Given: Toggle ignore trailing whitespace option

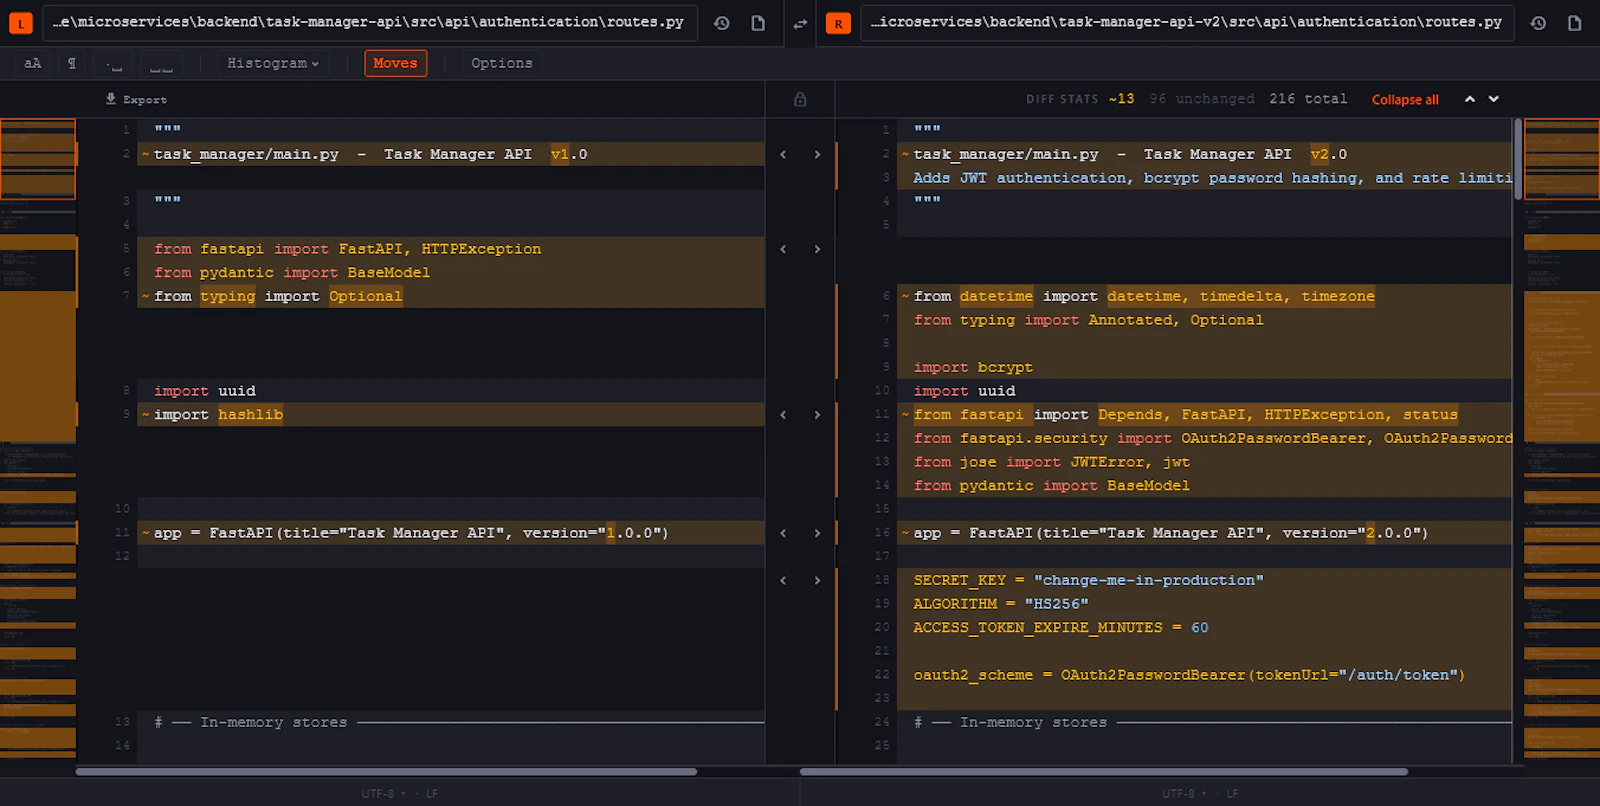Looking at the screenshot, I should click(x=114, y=63).
